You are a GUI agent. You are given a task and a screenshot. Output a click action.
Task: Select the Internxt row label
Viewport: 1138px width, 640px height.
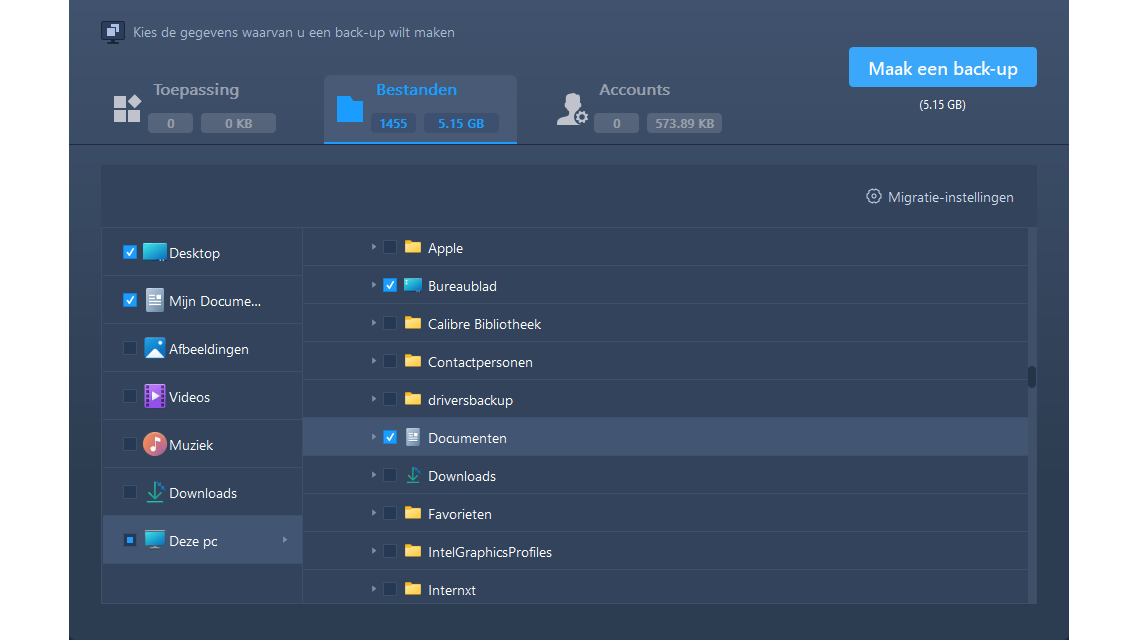[x=452, y=590]
